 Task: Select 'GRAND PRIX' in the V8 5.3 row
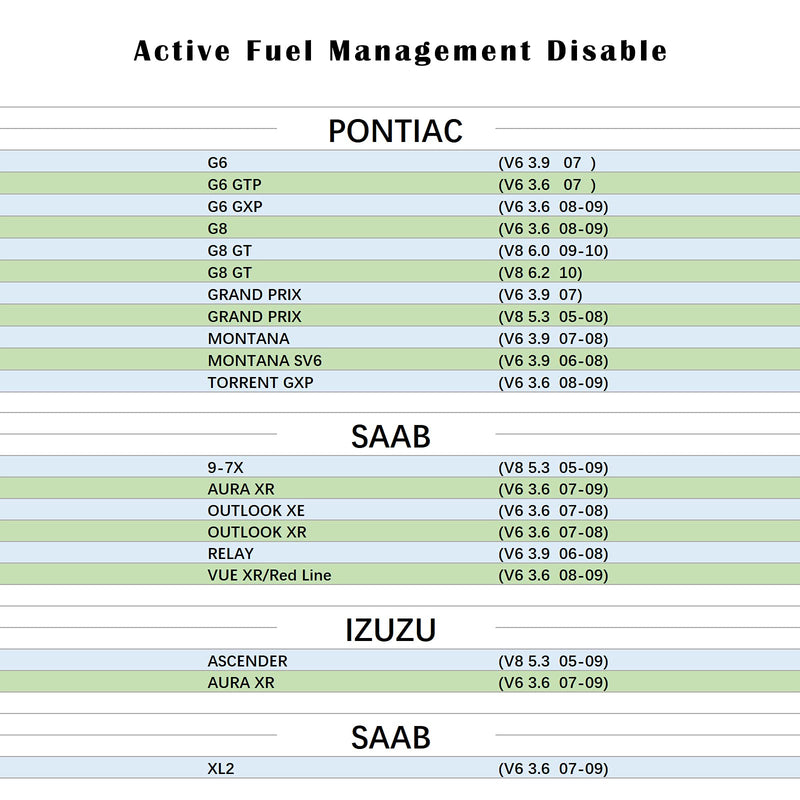[x=255, y=316]
